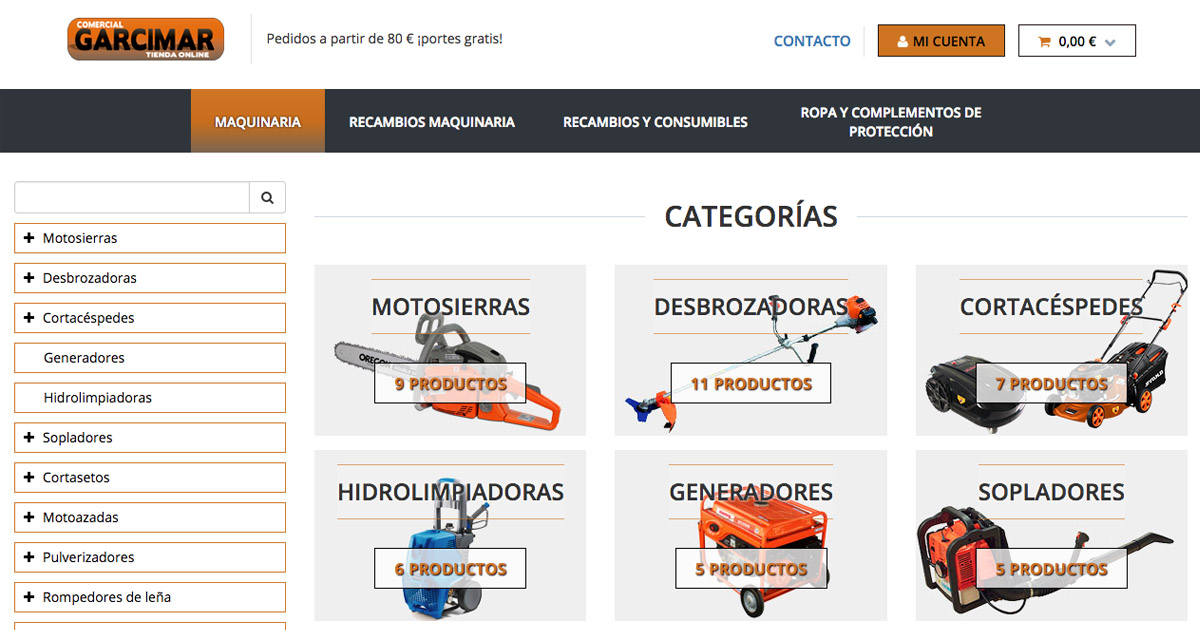The height and width of the screenshot is (630, 1200).
Task: Expand the Motoazadas category
Action: click(28, 517)
